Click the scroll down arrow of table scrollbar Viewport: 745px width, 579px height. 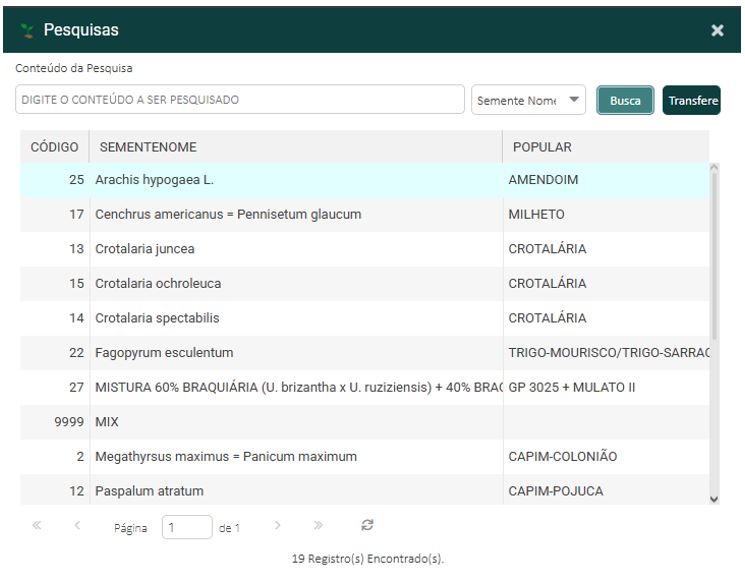pos(713,499)
